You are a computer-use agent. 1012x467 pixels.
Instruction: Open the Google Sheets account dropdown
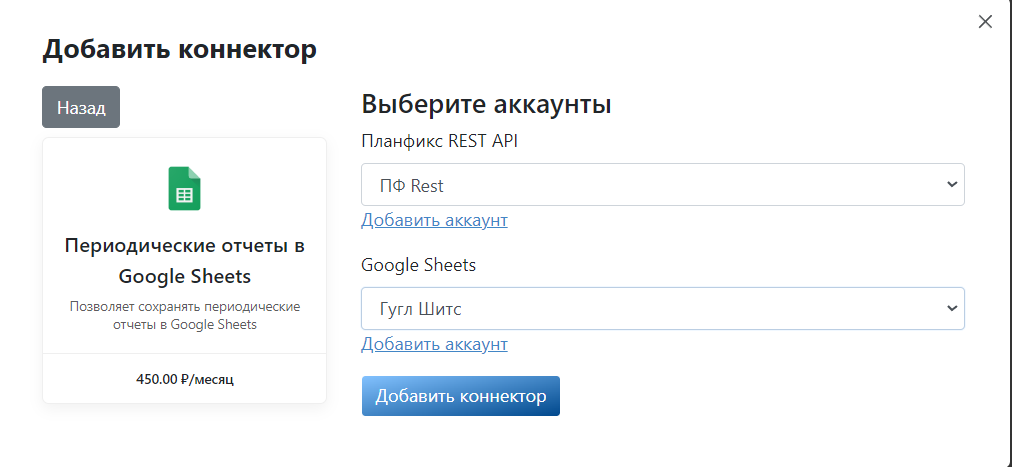[663, 308]
